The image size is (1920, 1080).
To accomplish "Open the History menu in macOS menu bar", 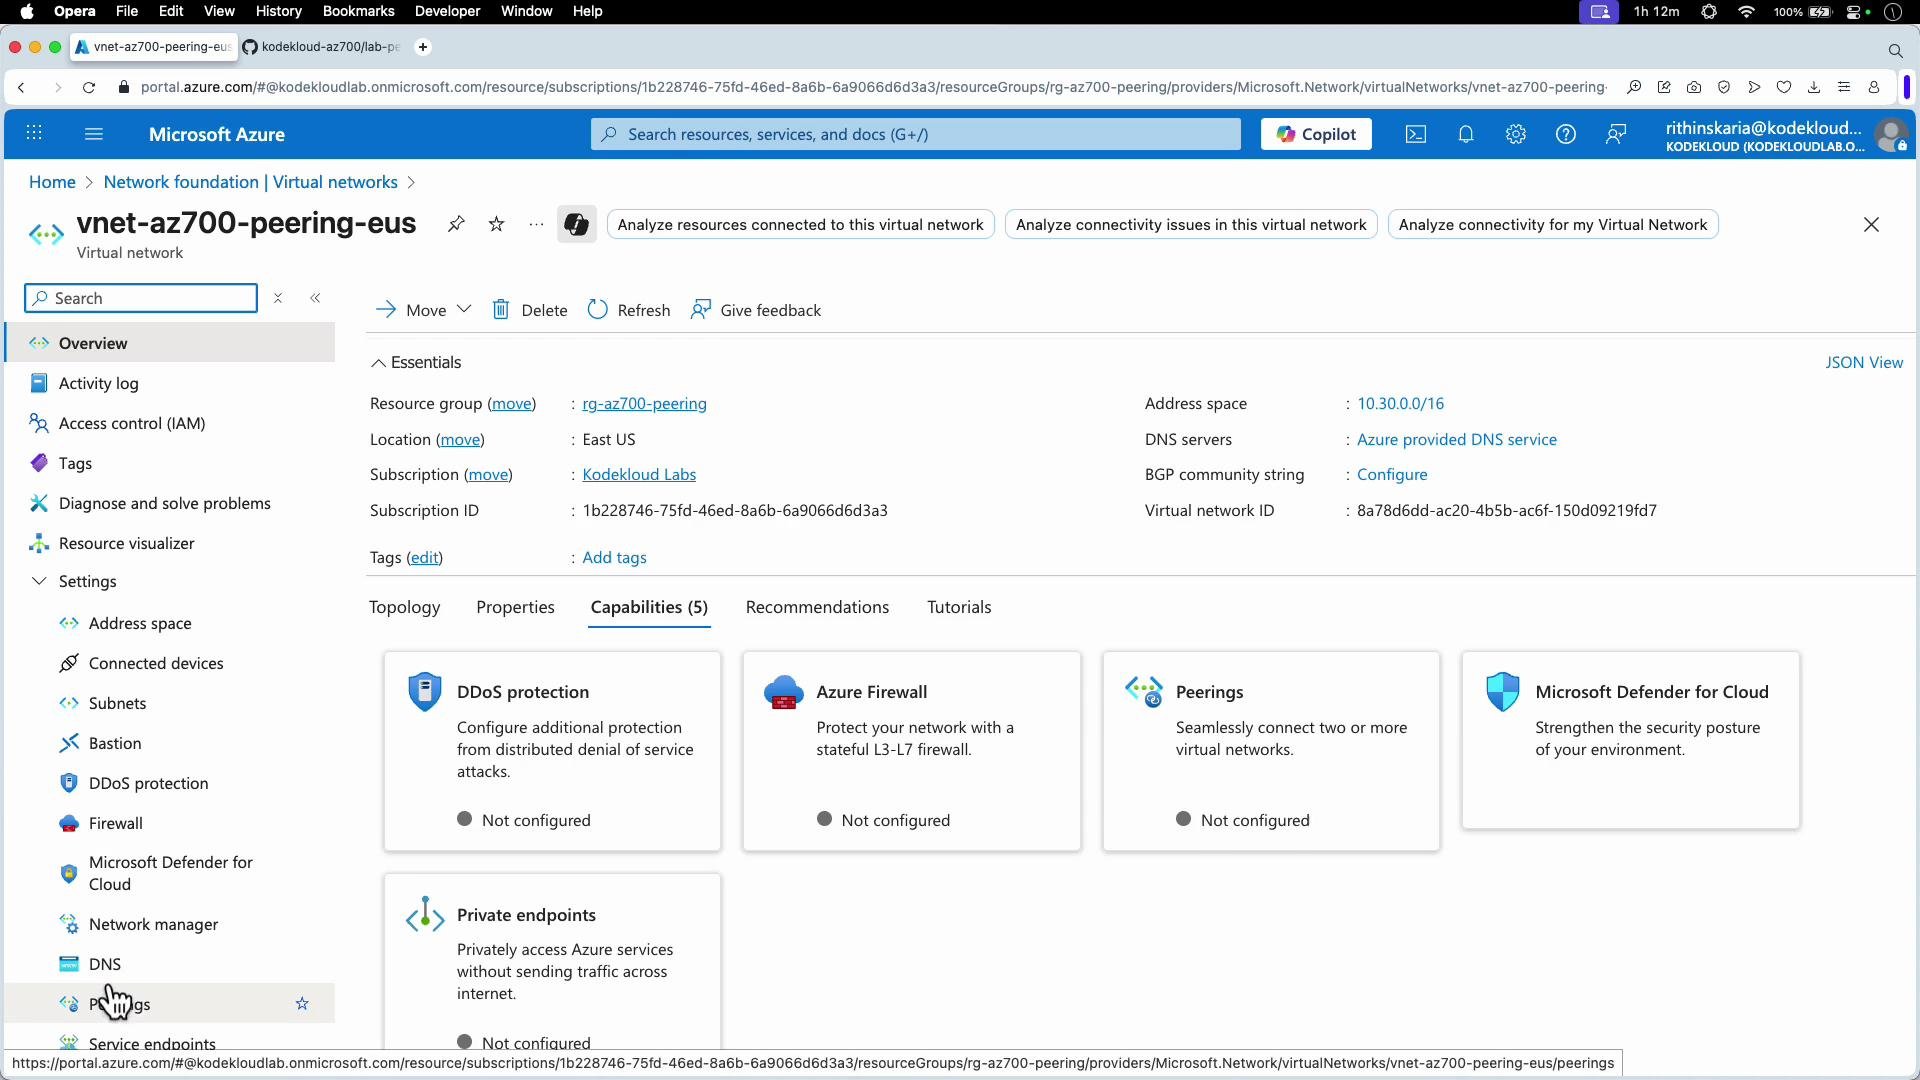I will click(x=278, y=11).
